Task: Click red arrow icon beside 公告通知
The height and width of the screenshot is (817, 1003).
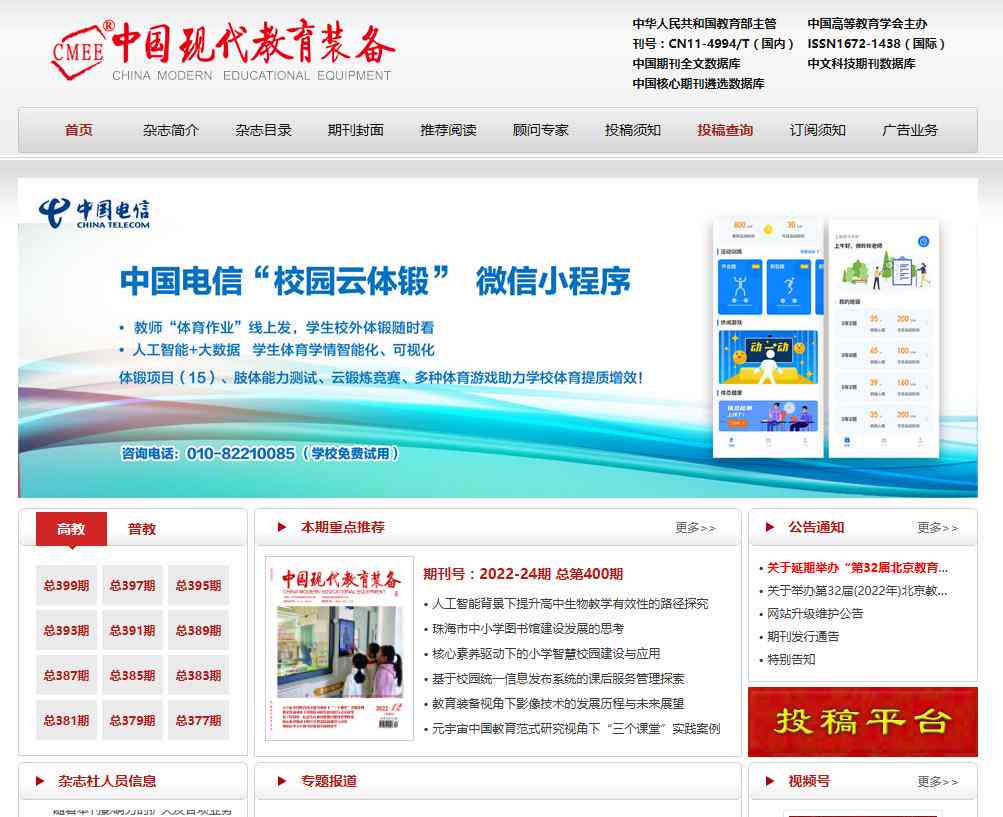Action: [770, 527]
